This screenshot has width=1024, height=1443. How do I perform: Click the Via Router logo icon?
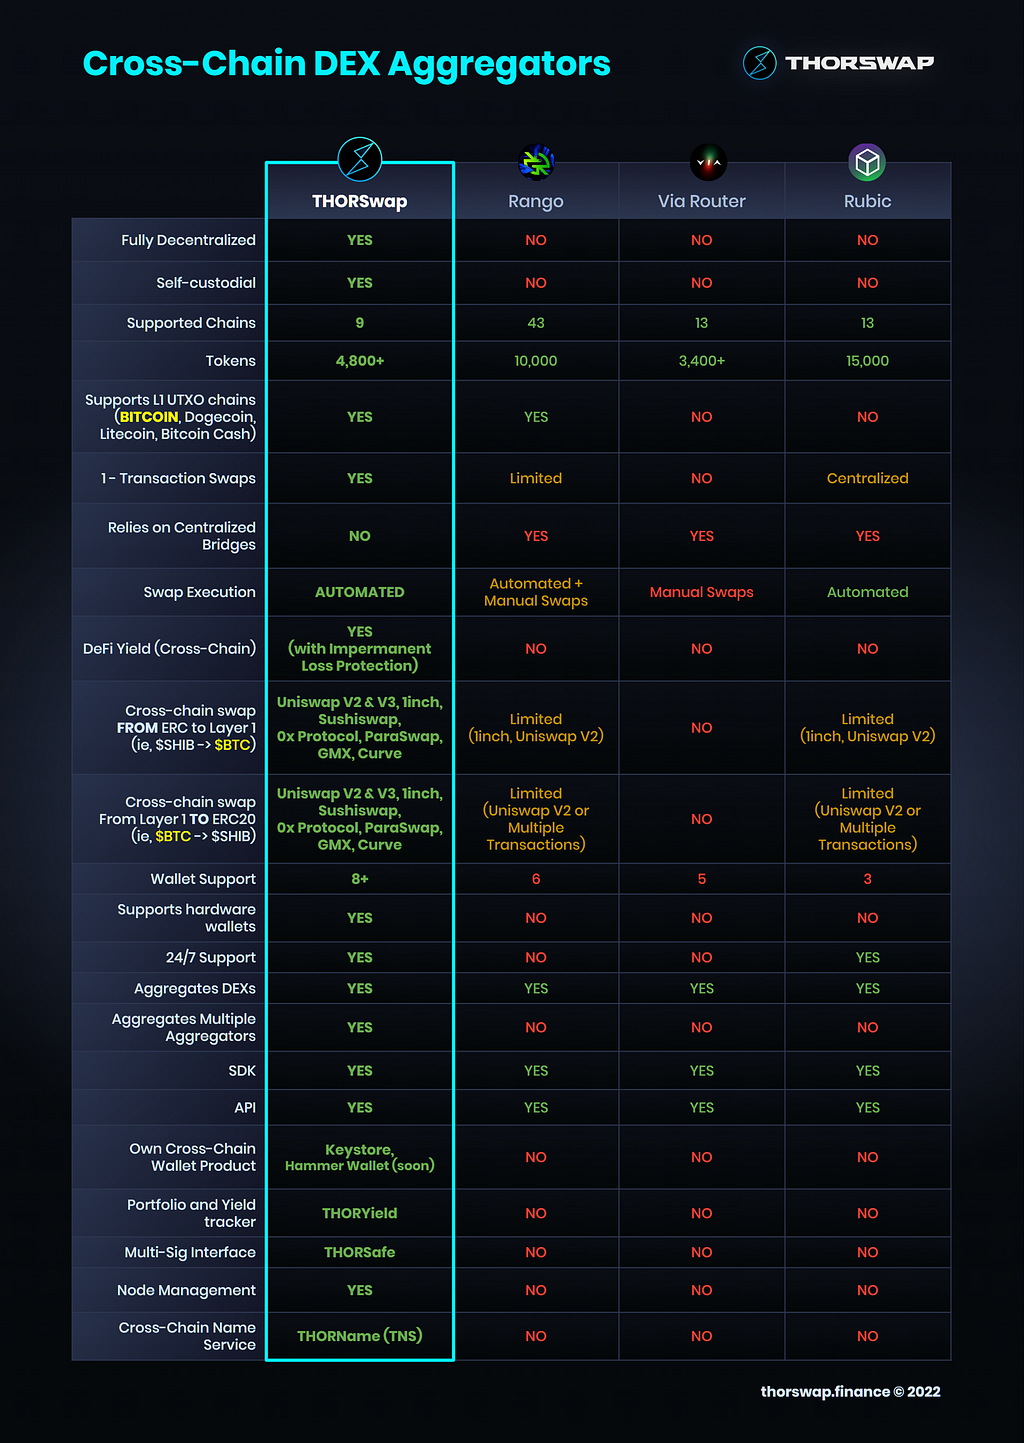tap(708, 162)
